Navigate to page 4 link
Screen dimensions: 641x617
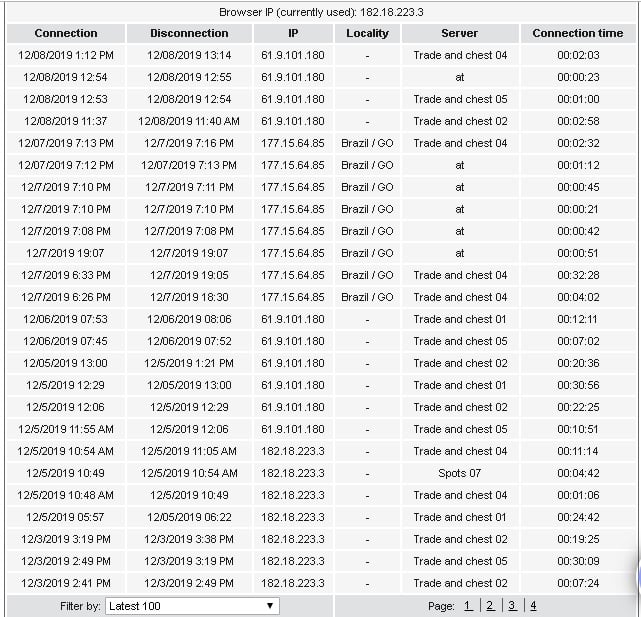tap(533, 605)
